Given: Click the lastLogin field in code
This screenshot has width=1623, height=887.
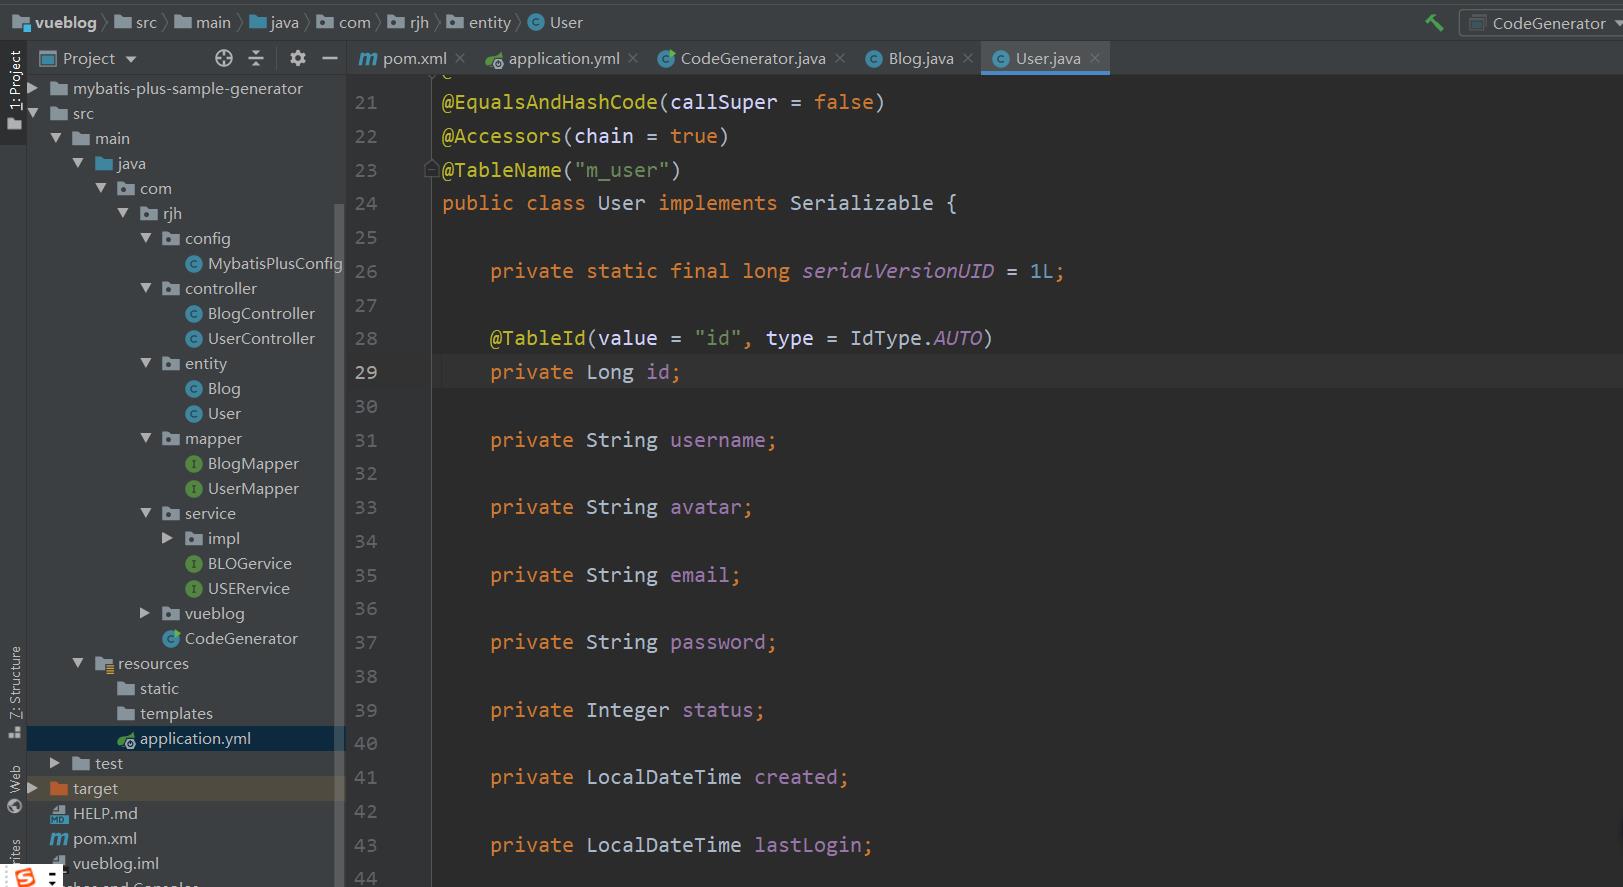Looking at the screenshot, I should tap(808, 845).
